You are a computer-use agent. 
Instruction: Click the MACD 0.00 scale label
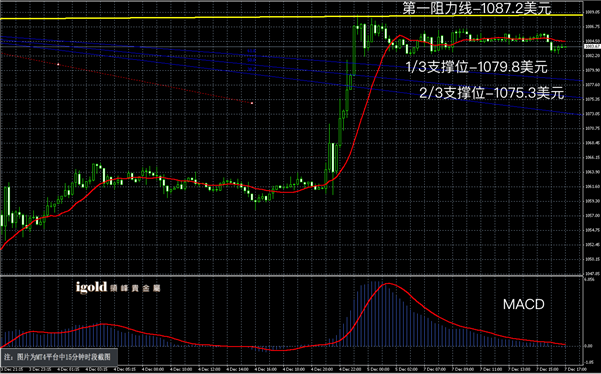pos(588,346)
